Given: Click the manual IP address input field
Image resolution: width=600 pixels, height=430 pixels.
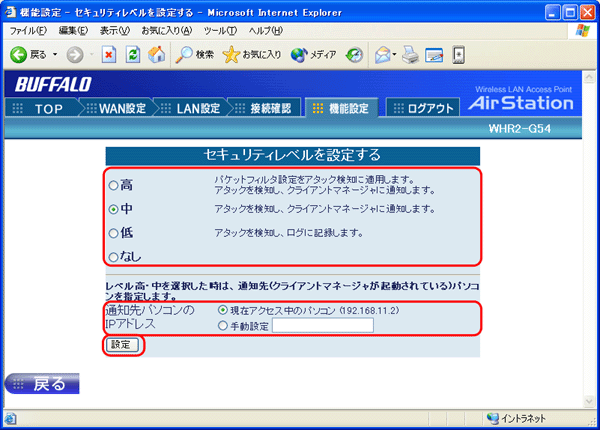Looking at the screenshot, I should 322,325.
